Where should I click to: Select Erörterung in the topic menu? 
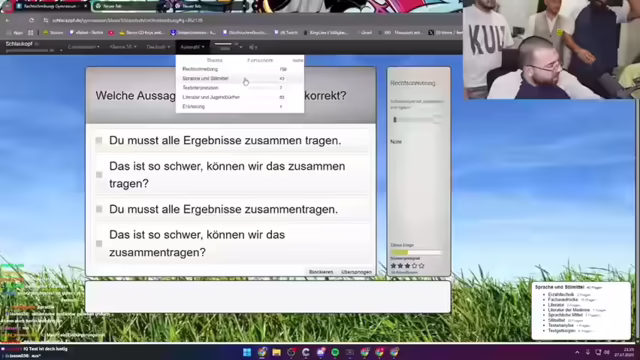click(x=240, y=107)
